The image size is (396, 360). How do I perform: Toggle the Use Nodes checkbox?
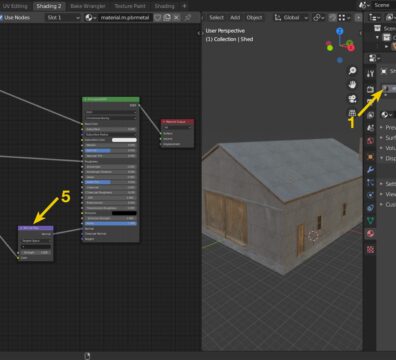pos(1,17)
